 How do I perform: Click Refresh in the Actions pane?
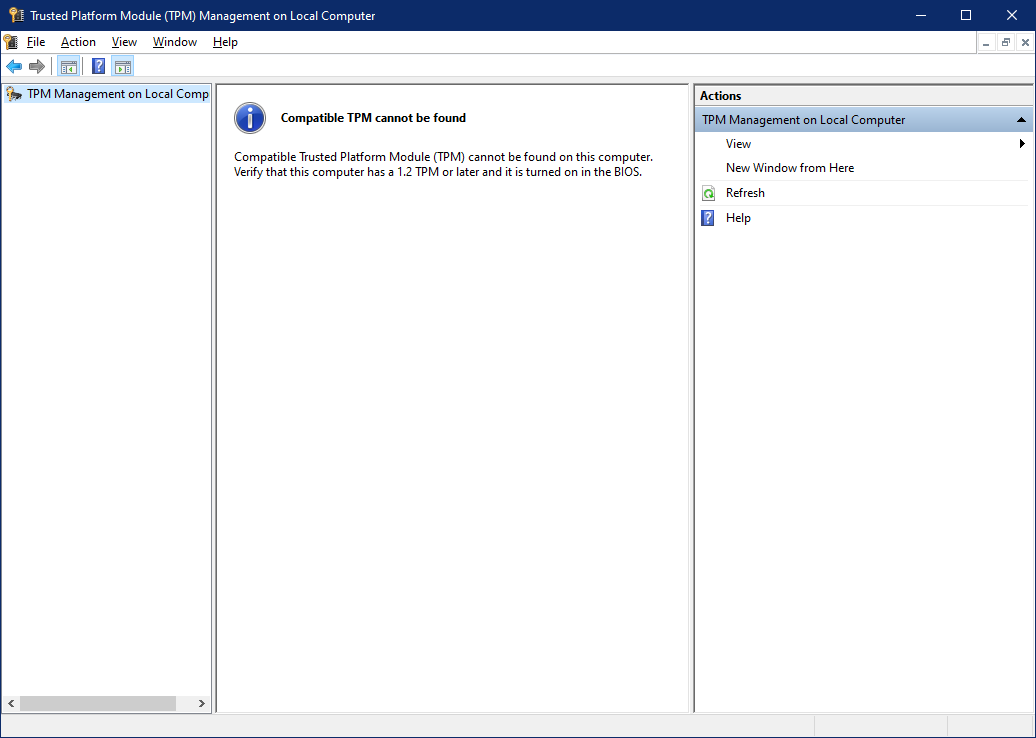(x=745, y=193)
